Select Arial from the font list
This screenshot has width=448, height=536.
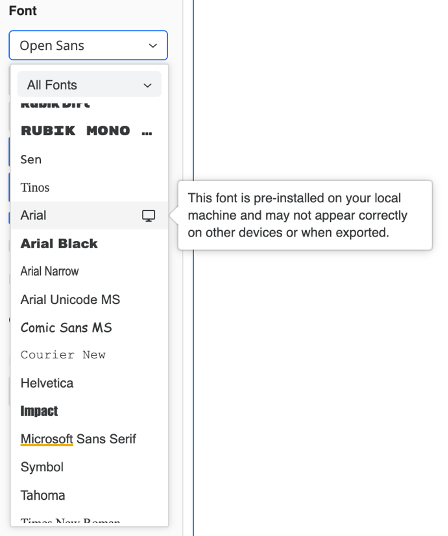(x=89, y=215)
